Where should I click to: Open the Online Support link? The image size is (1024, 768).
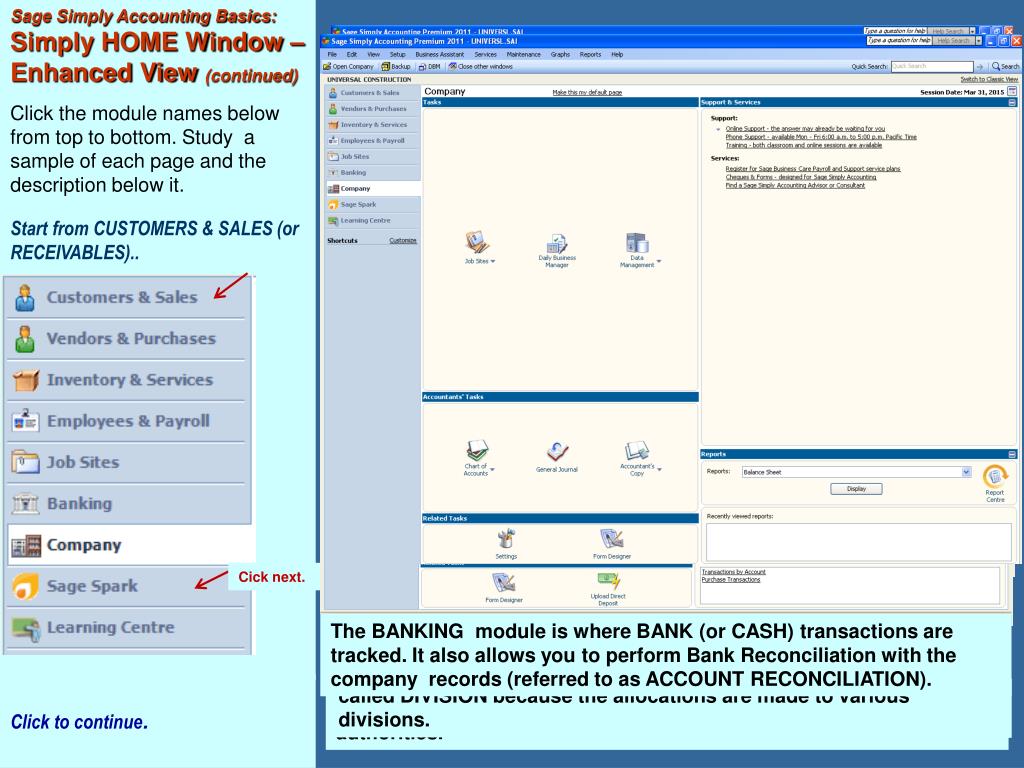tap(805, 129)
